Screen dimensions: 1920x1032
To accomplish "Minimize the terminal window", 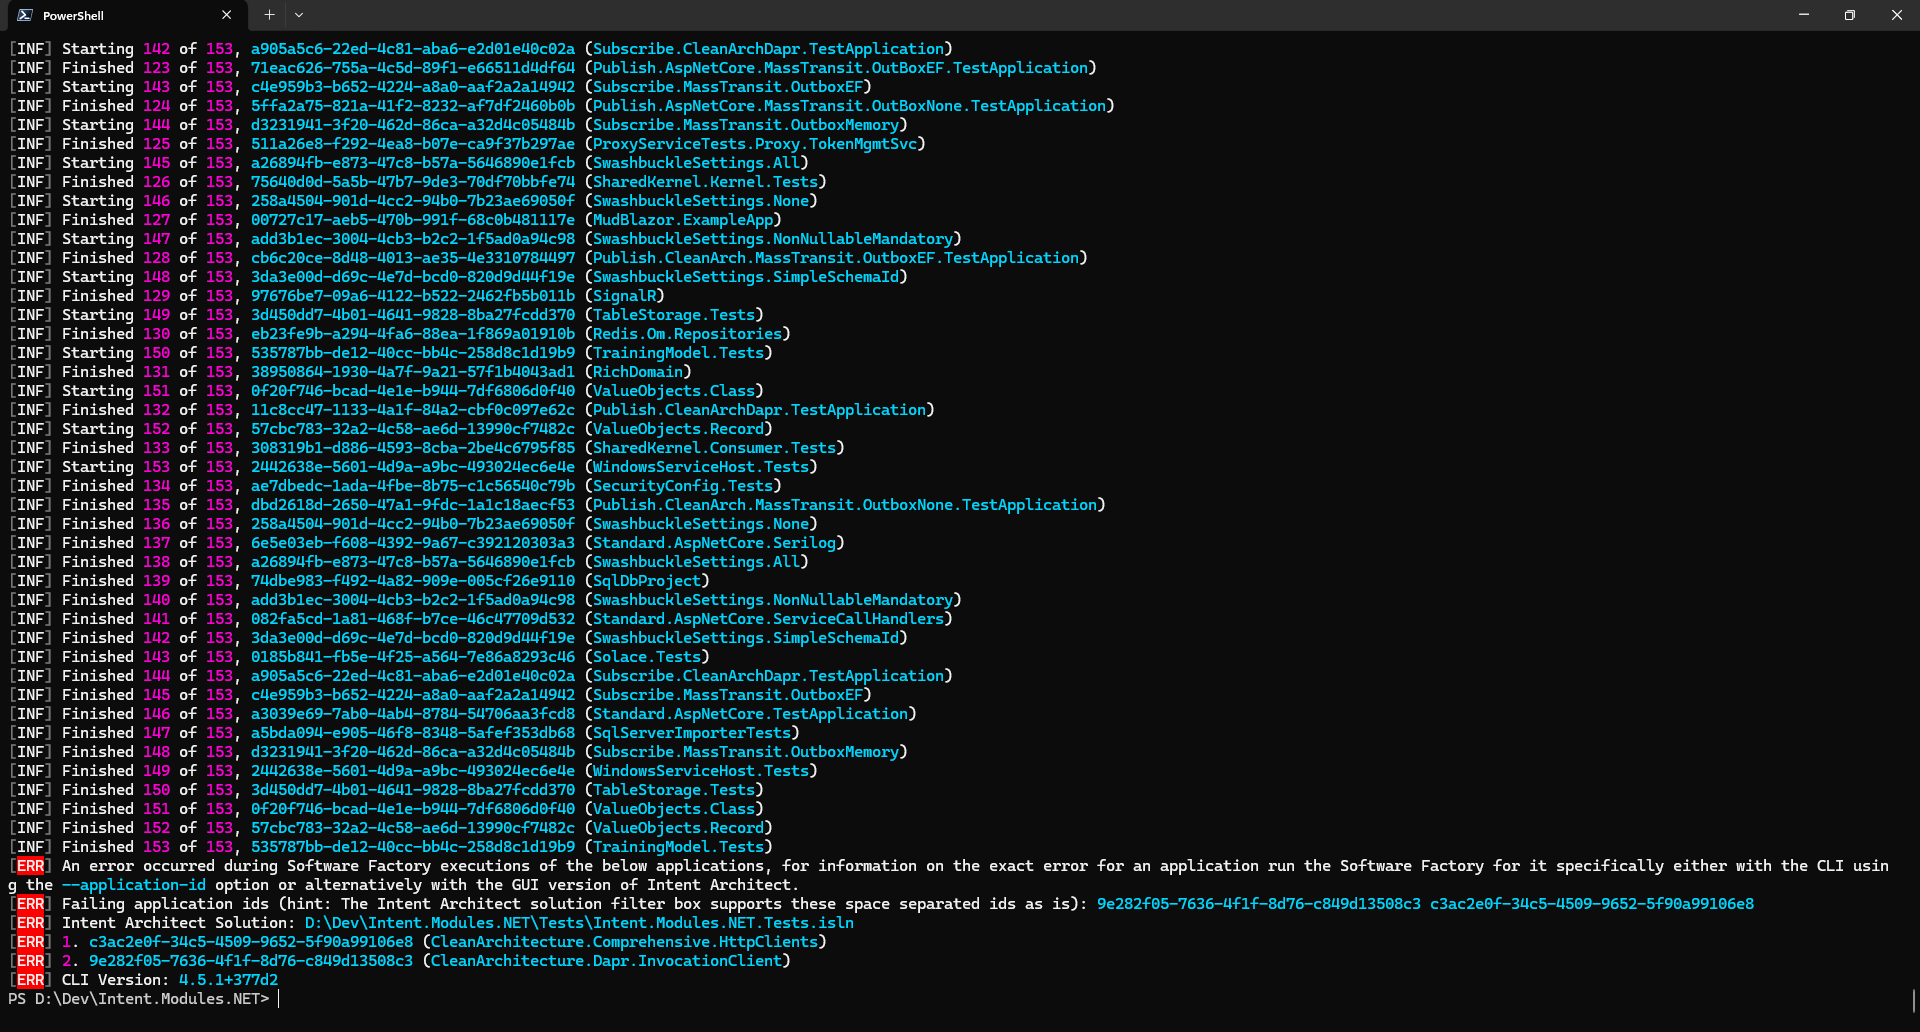I will tap(1803, 15).
